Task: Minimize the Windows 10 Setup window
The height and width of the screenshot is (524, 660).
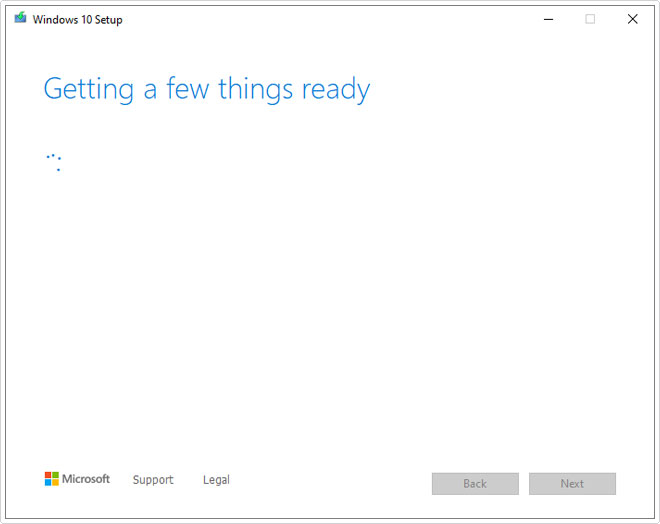Action: coord(548,19)
